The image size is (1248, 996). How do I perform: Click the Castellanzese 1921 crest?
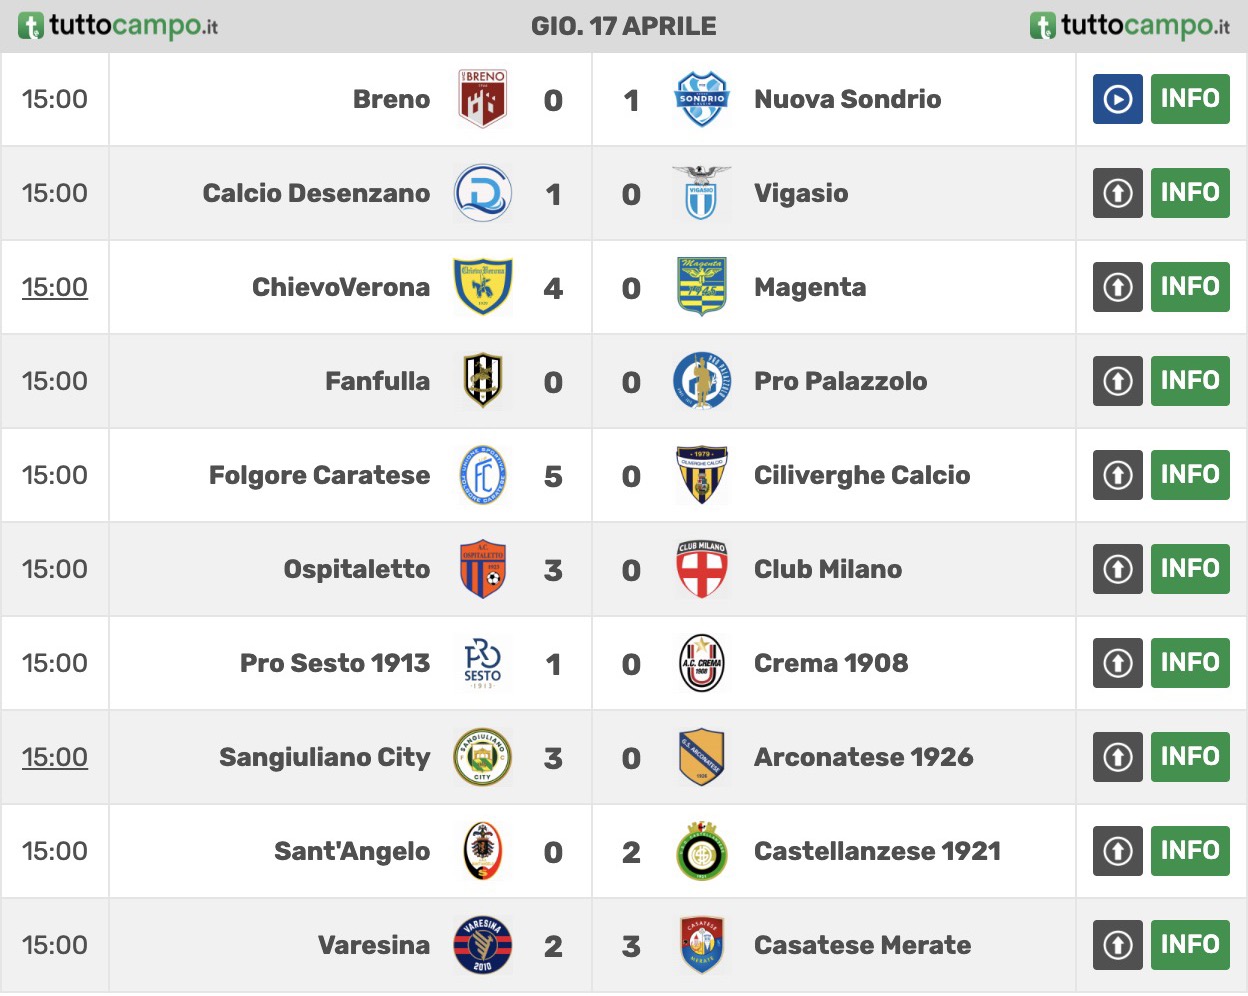[x=701, y=851]
